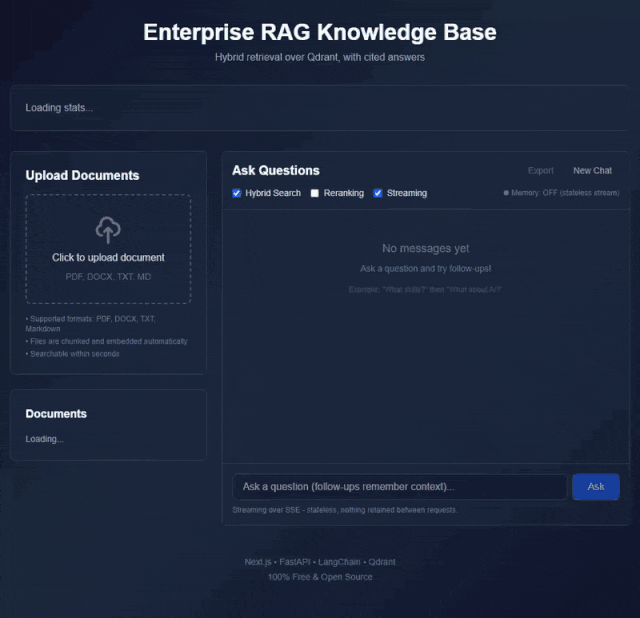Viewport: 640px width, 618px height.
Task: Click the Memory: OFF status indicator
Action: 561,193
